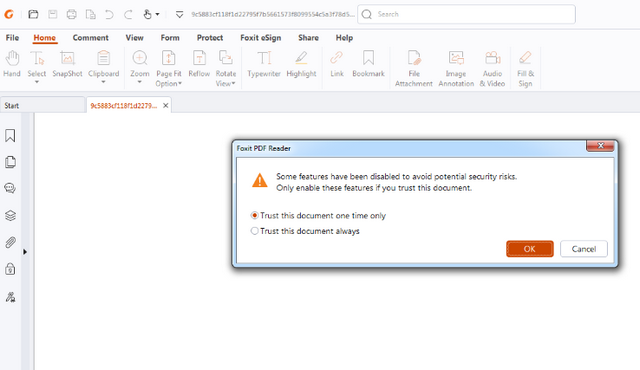640x370 pixels.
Task: Open the Help tab
Action: [x=344, y=38]
